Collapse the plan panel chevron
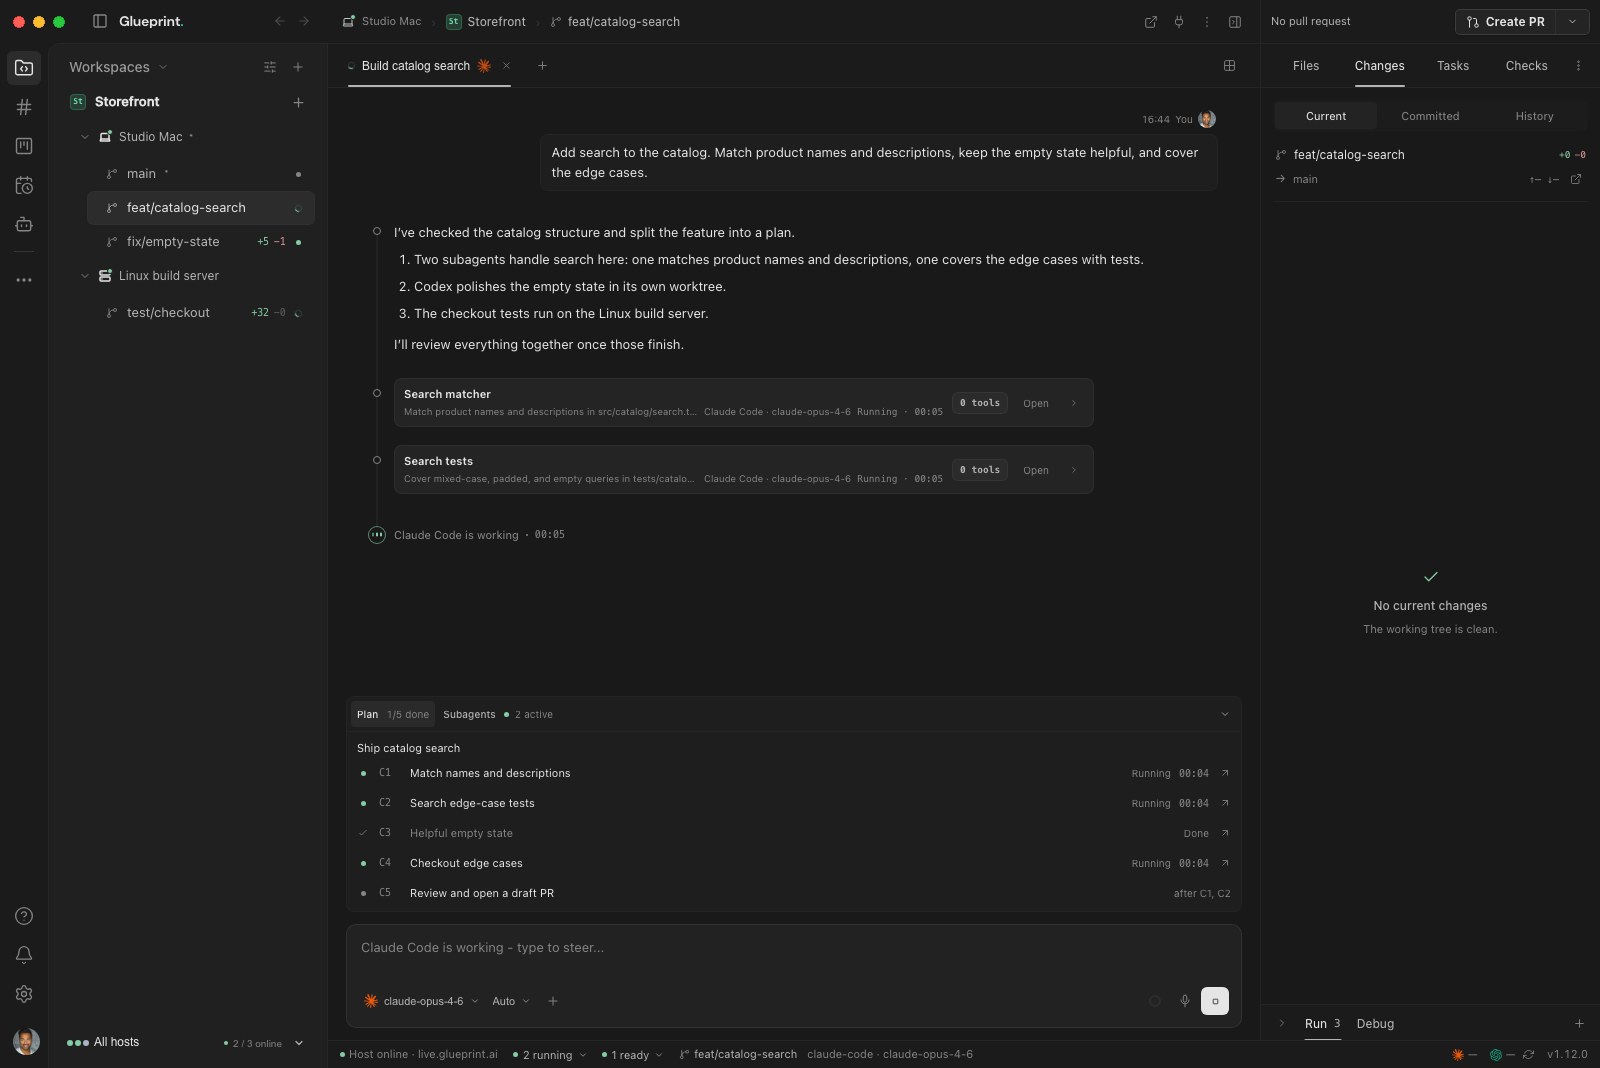 (1225, 714)
